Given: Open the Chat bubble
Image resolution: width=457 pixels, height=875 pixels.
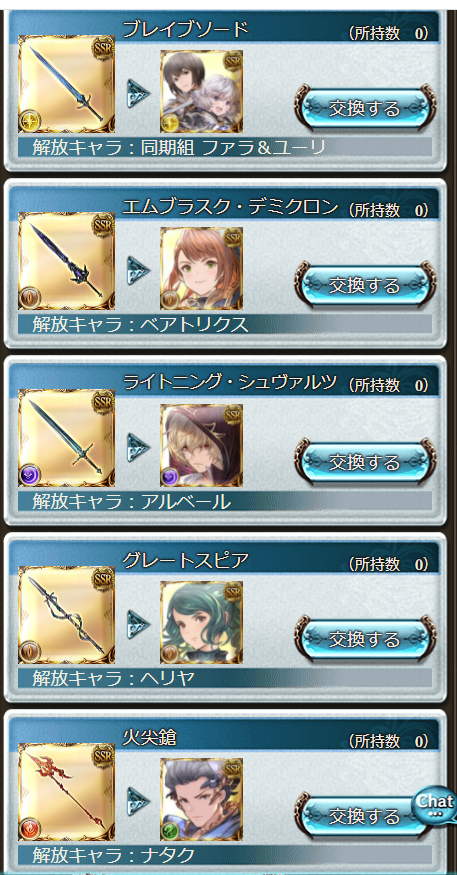Looking at the screenshot, I should tap(435, 804).
